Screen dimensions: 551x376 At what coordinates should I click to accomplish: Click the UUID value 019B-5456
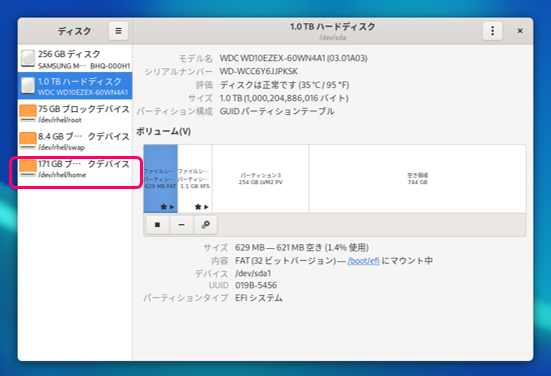256,285
